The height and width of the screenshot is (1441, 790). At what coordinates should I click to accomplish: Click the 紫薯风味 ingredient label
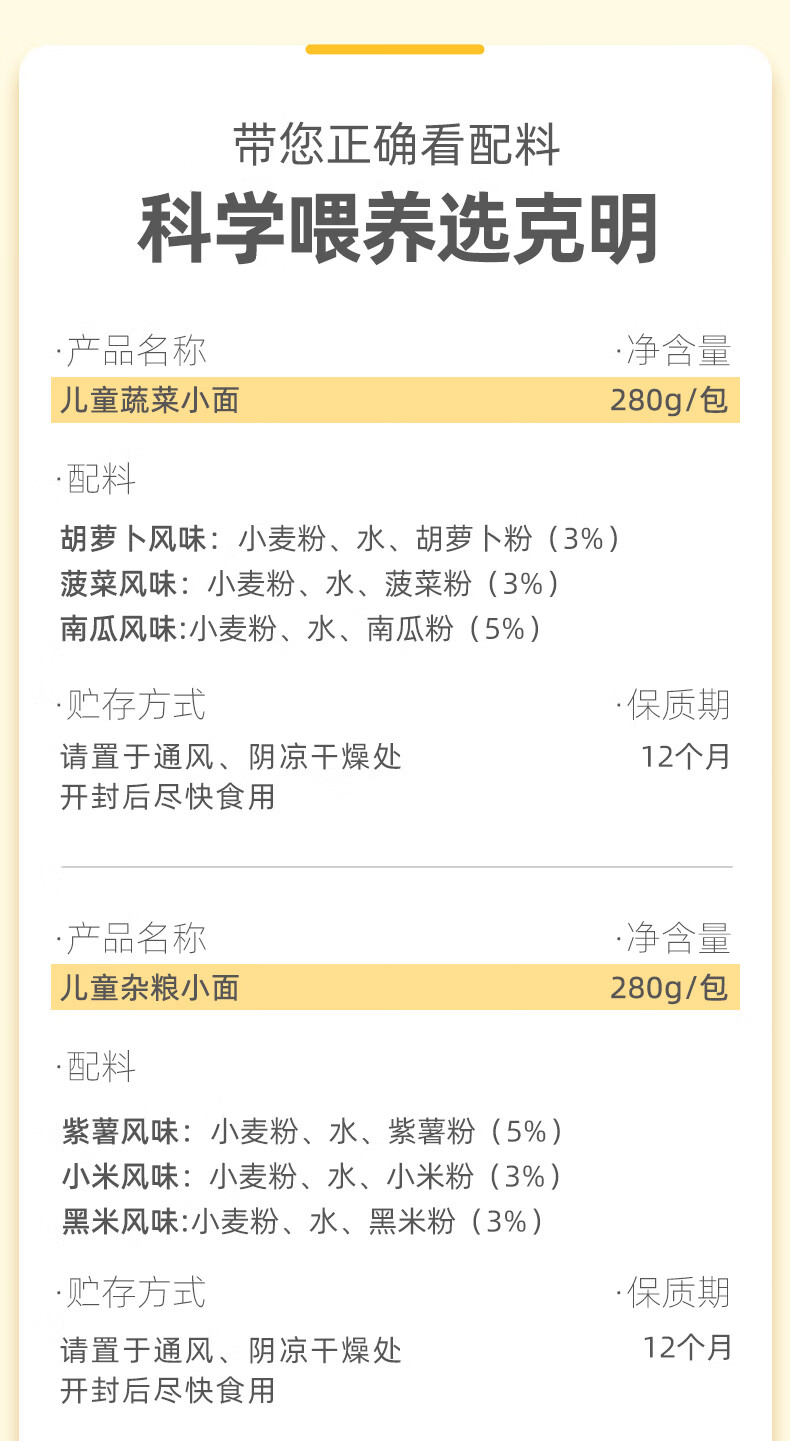(120, 1132)
